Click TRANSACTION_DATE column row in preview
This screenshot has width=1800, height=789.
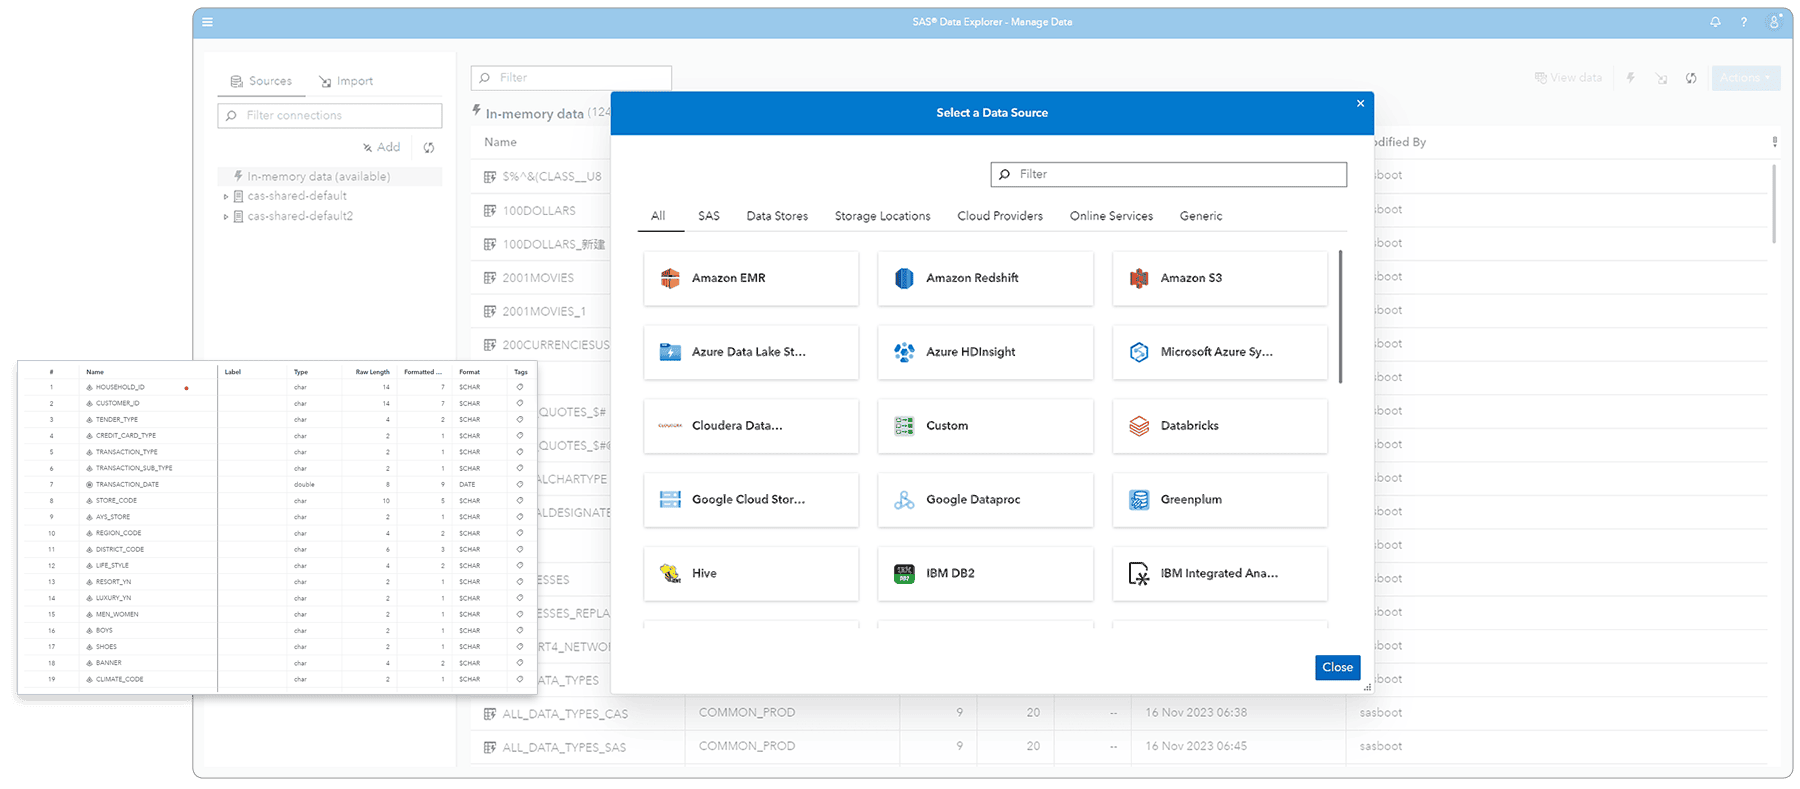(x=278, y=485)
